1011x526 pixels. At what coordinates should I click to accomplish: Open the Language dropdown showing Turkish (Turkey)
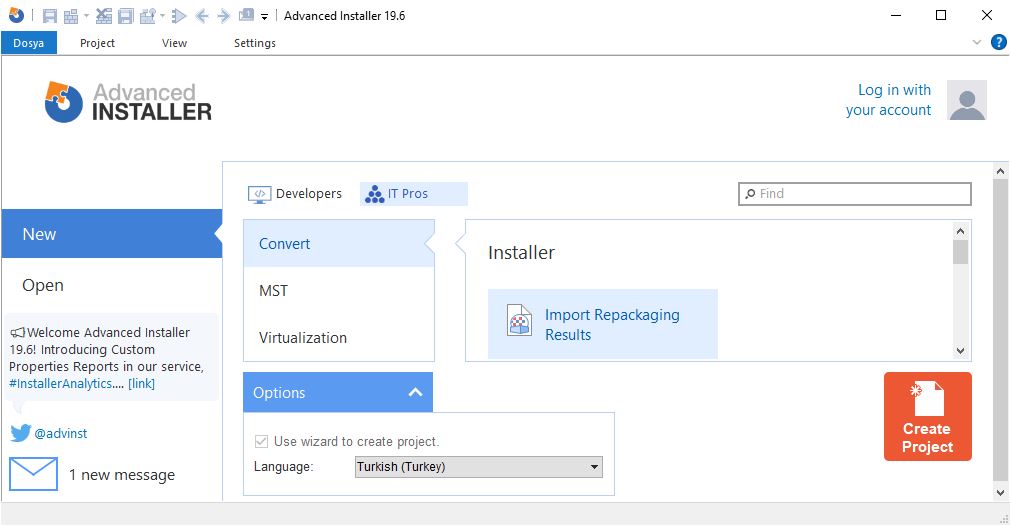(479, 467)
